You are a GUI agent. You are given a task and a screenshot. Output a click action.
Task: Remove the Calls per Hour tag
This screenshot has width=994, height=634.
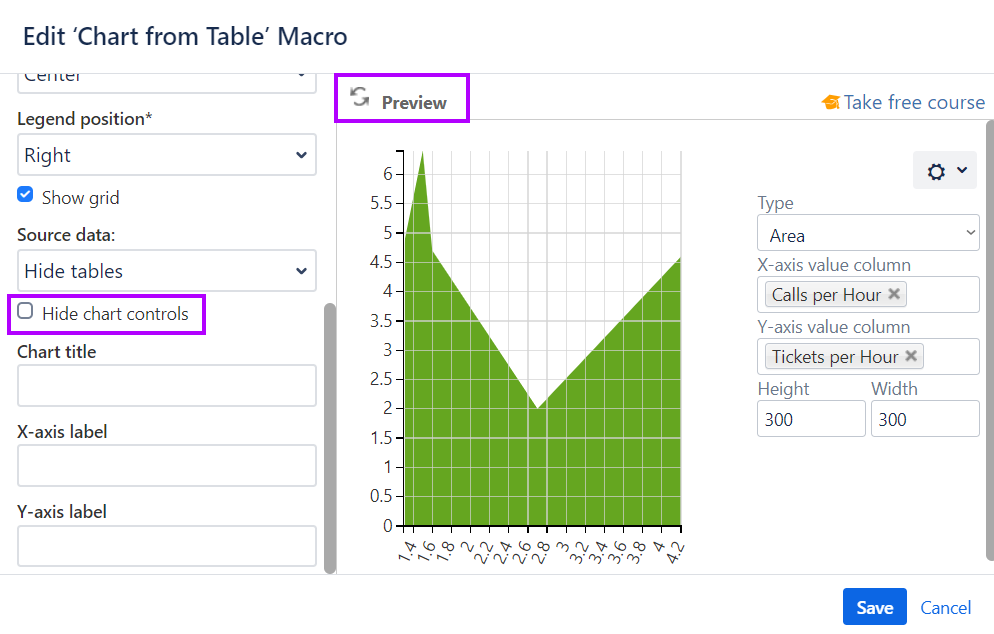tap(894, 294)
